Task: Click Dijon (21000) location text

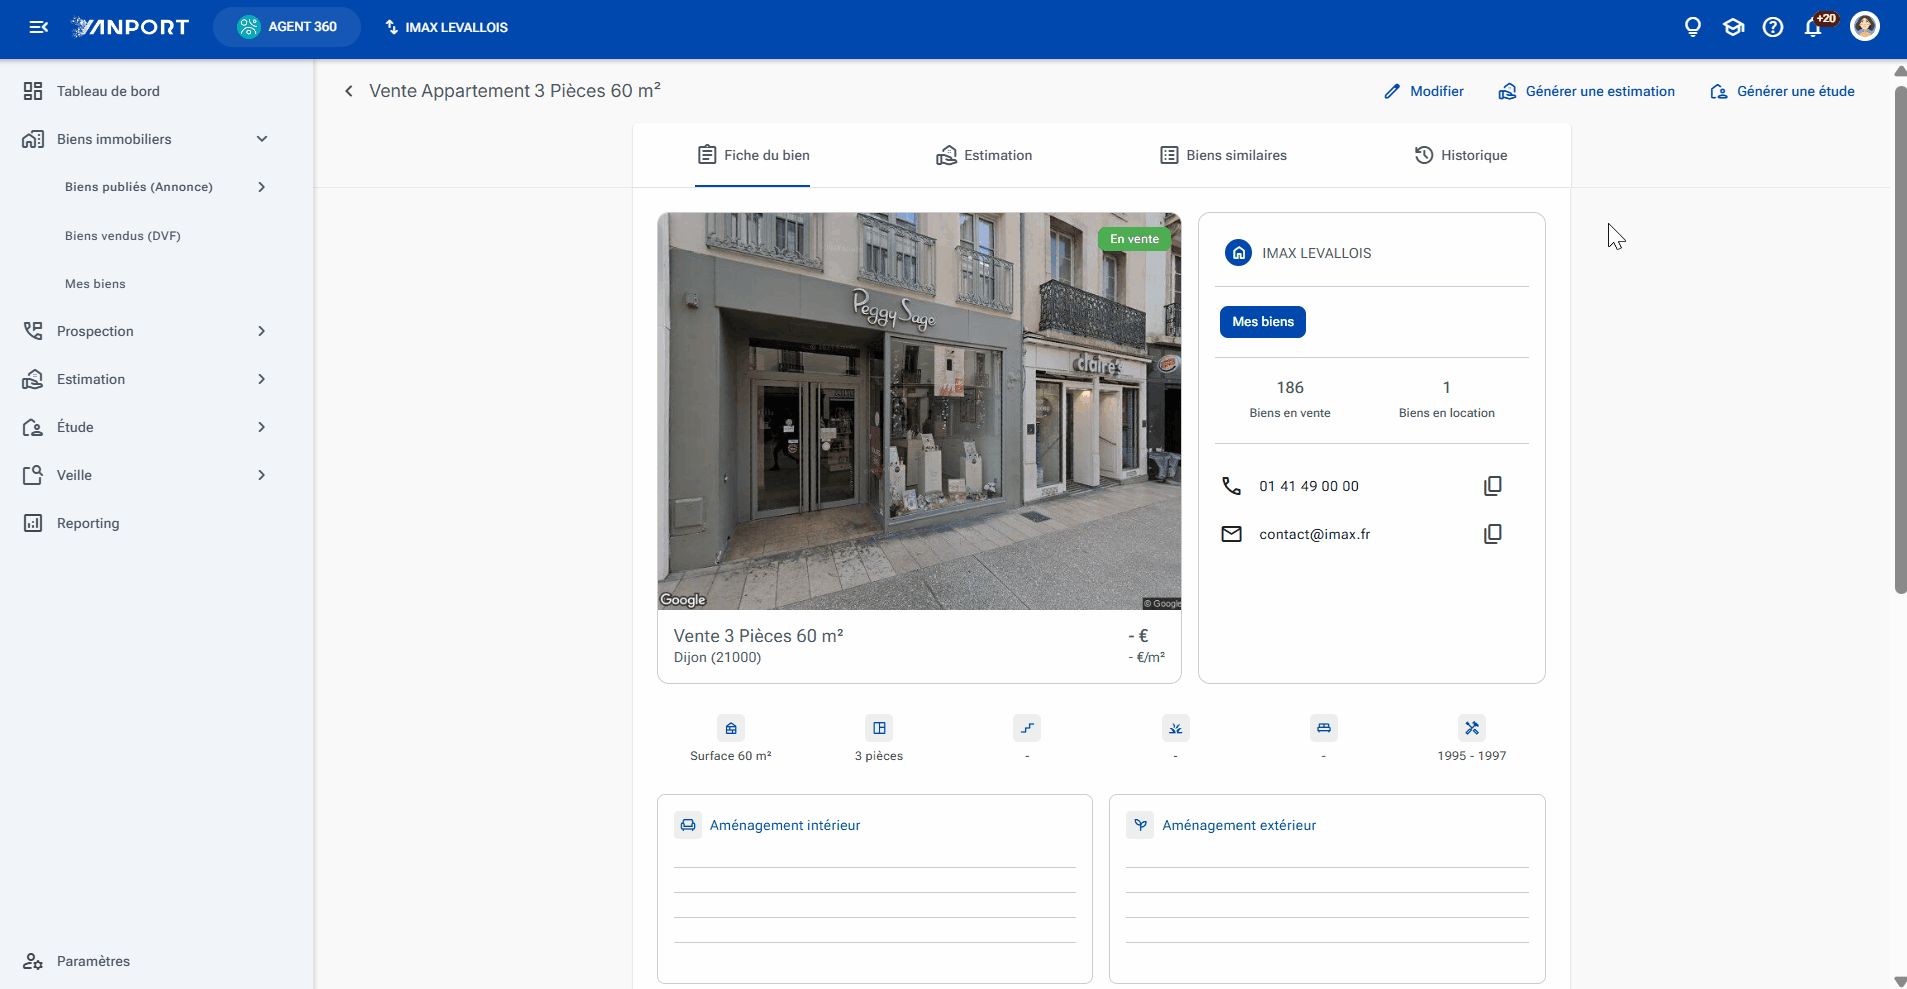Action: coord(717,658)
